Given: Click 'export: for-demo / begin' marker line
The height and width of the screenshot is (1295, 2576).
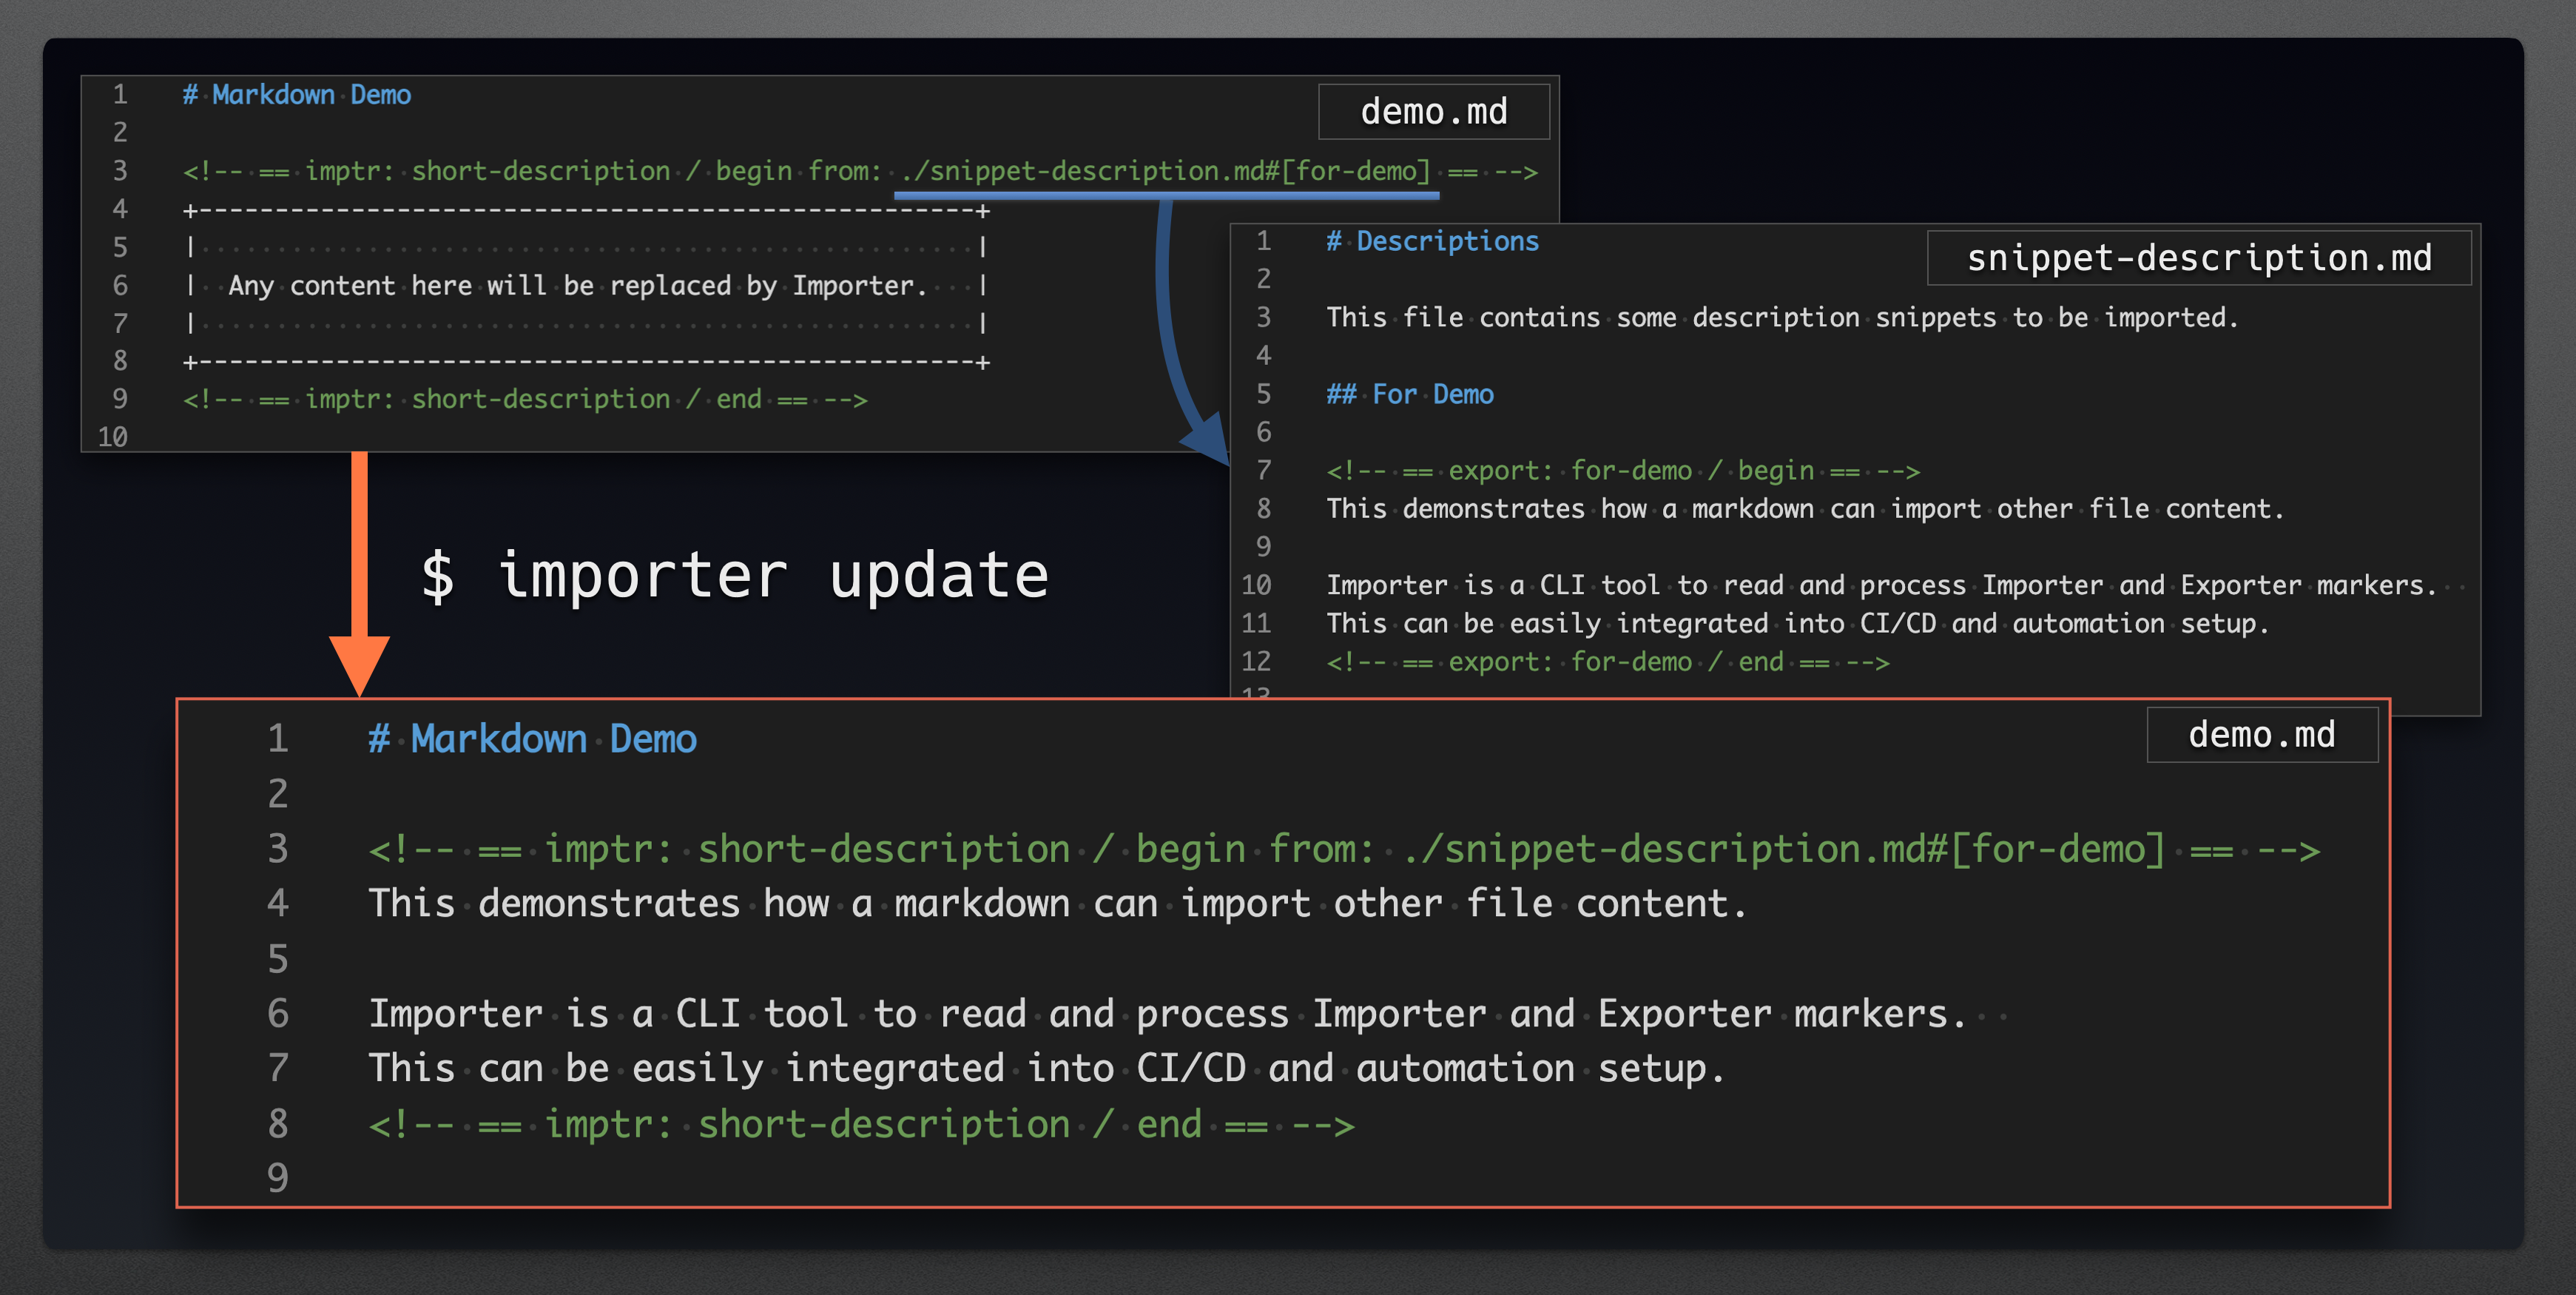Looking at the screenshot, I should (x=1623, y=470).
